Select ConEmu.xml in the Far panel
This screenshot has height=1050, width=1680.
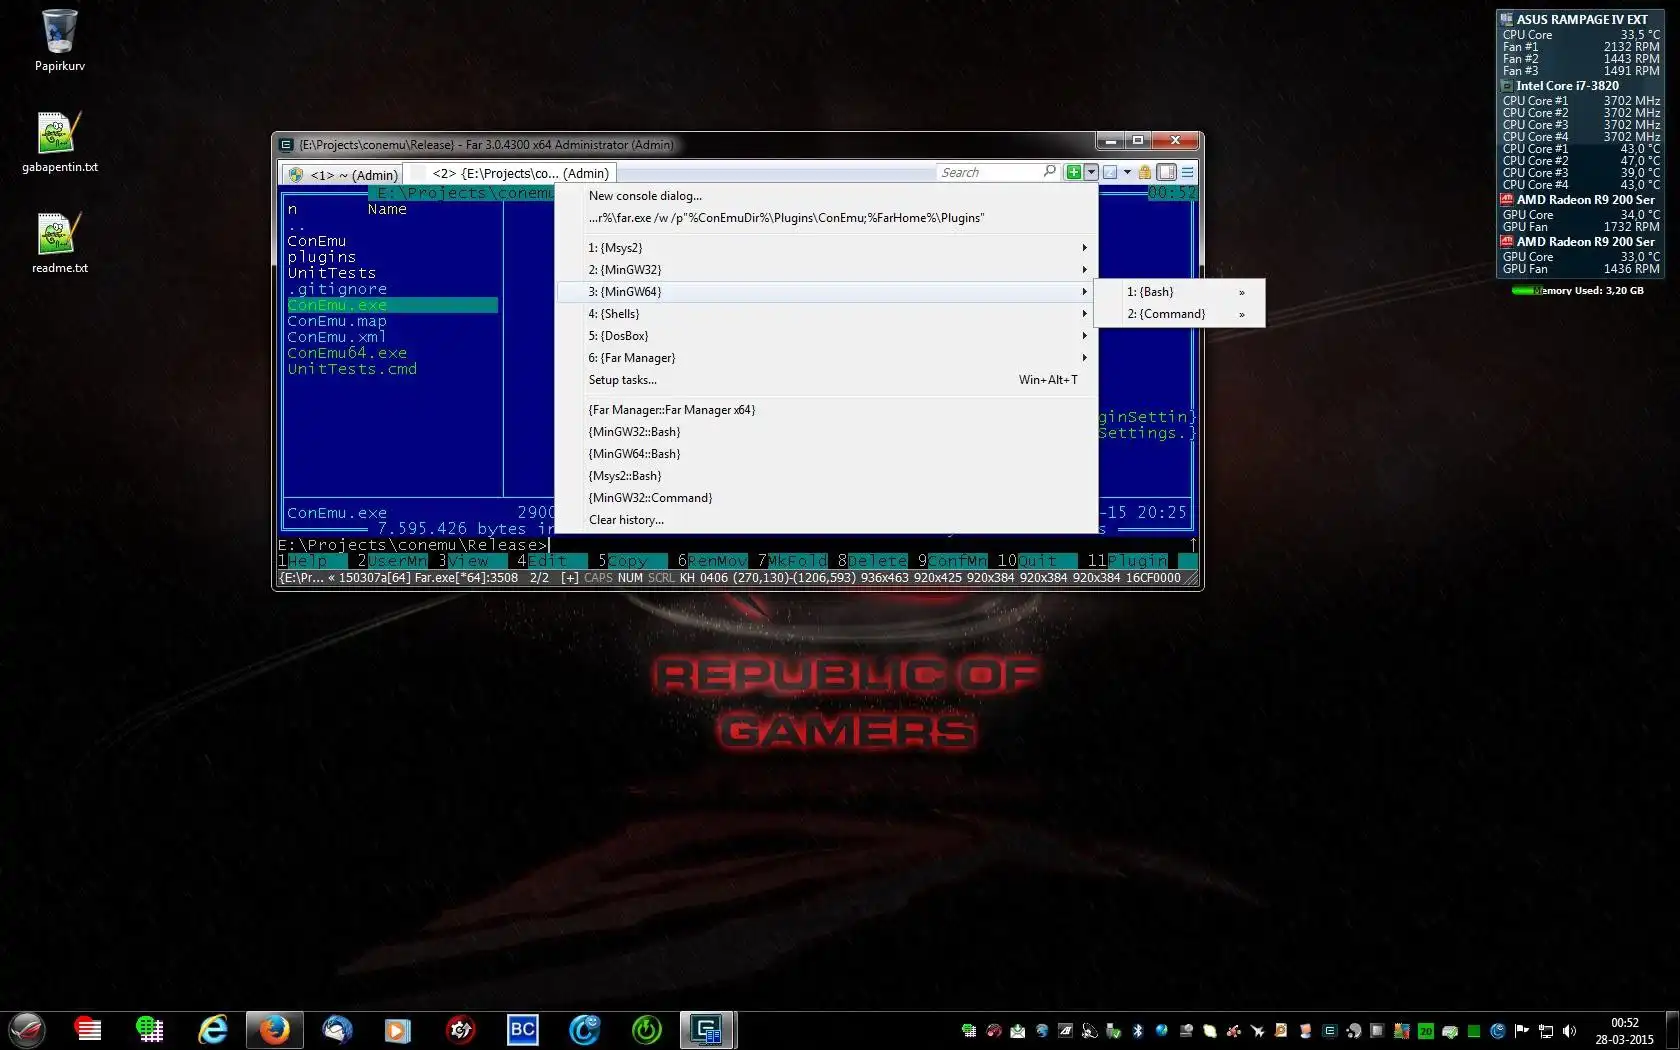[x=337, y=337]
